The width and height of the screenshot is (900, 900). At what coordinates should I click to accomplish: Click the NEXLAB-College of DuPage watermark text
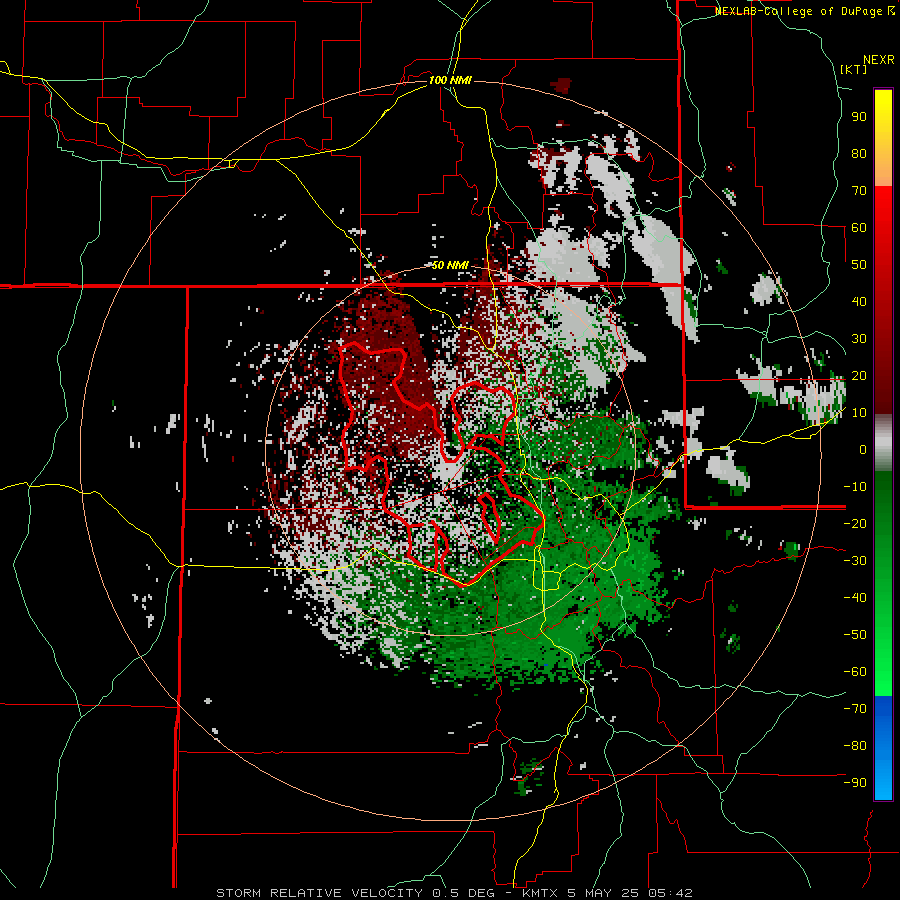[x=804, y=11]
